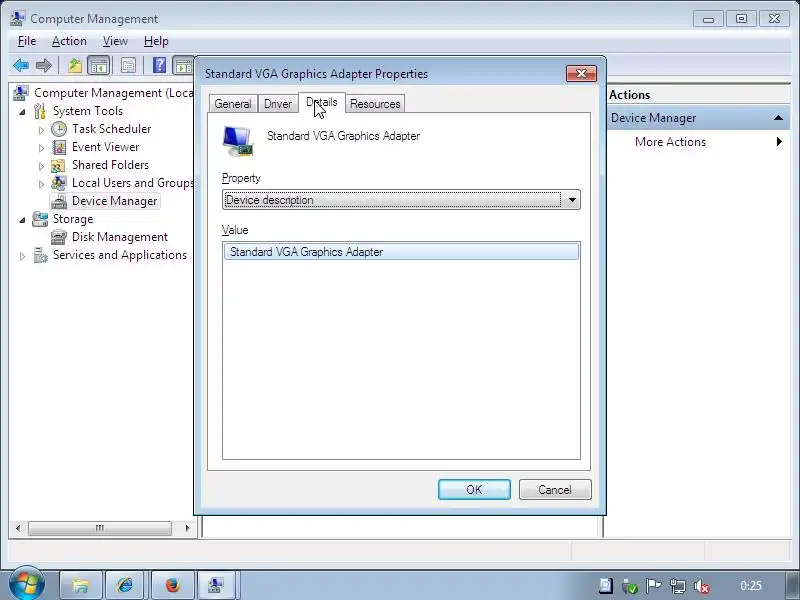Click the muted volume tray icon

coord(703,586)
